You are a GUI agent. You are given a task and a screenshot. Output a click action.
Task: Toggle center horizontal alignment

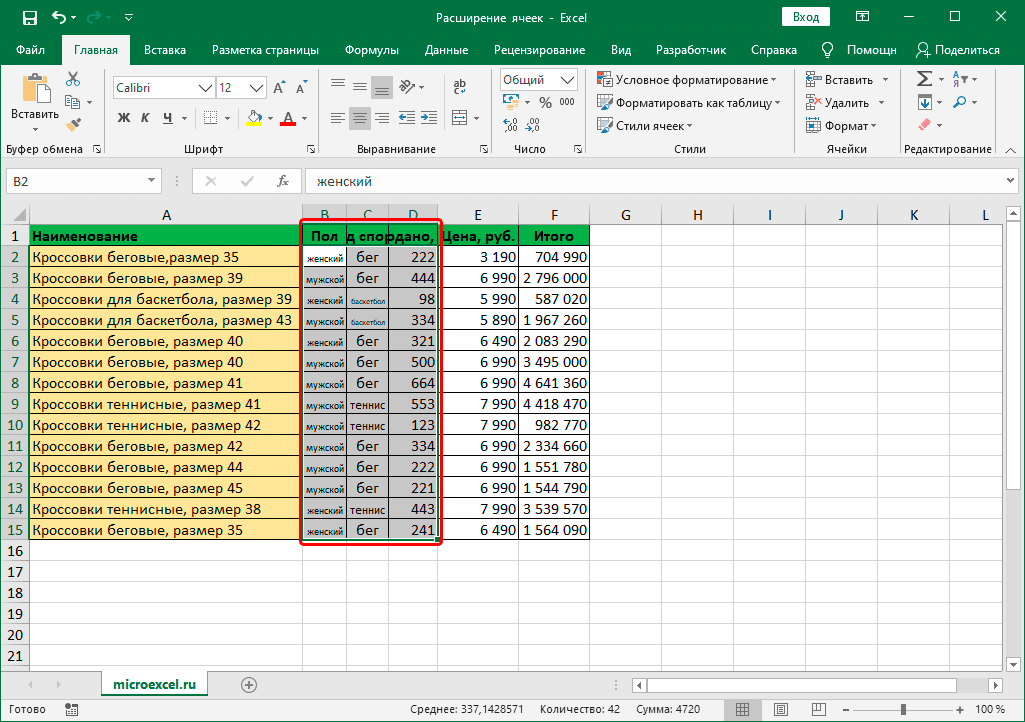point(360,118)
